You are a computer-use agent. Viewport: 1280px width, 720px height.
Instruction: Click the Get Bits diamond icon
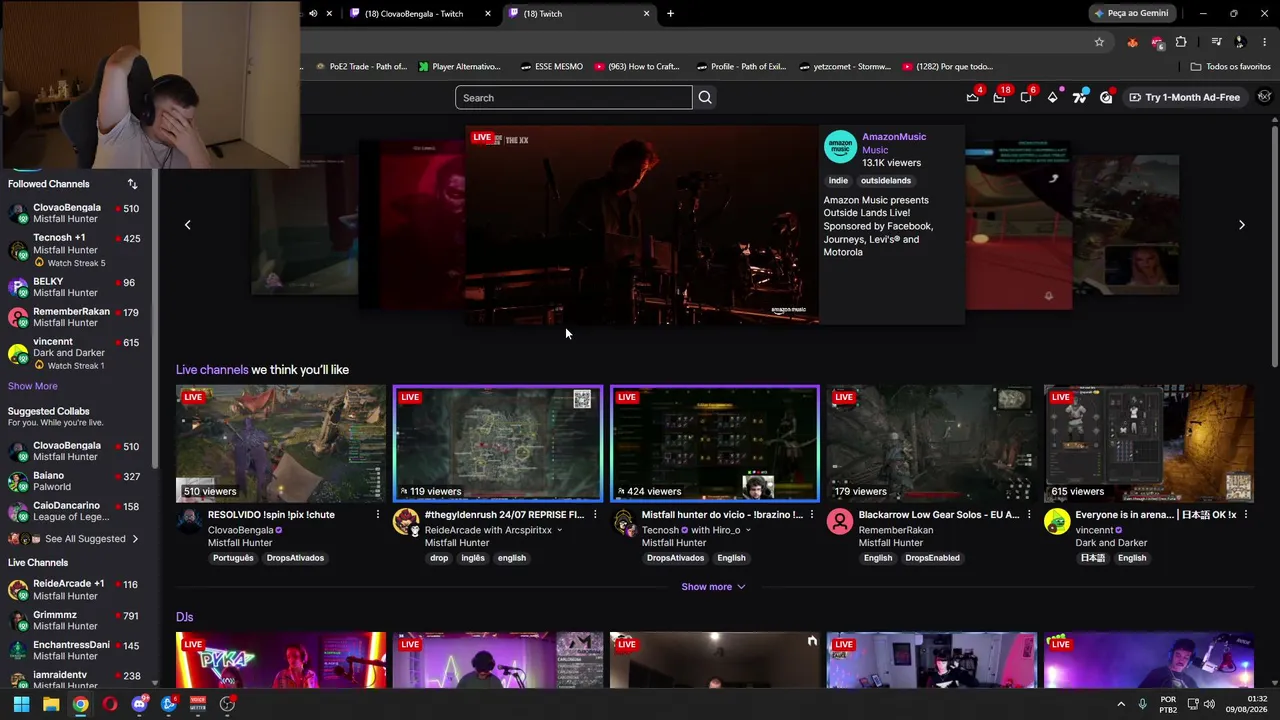(1053, 97)
